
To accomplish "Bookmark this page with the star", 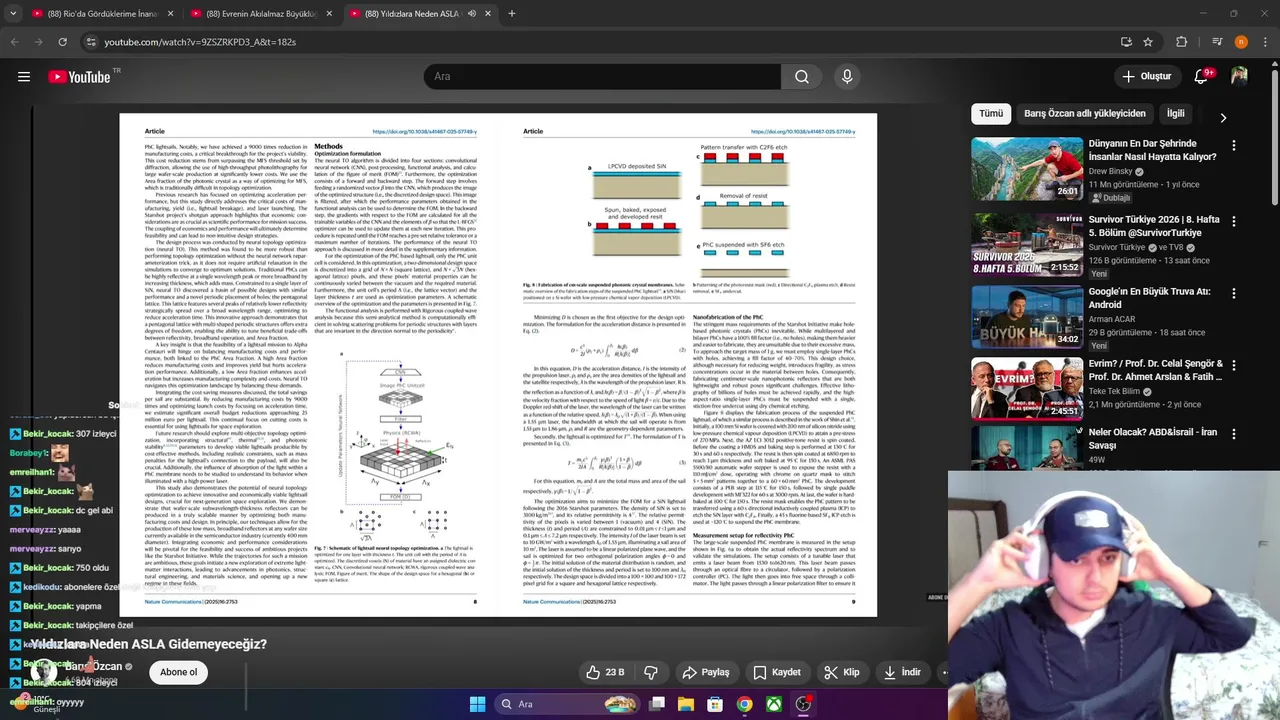I will pyautogui.click(x=1148, y=42).
